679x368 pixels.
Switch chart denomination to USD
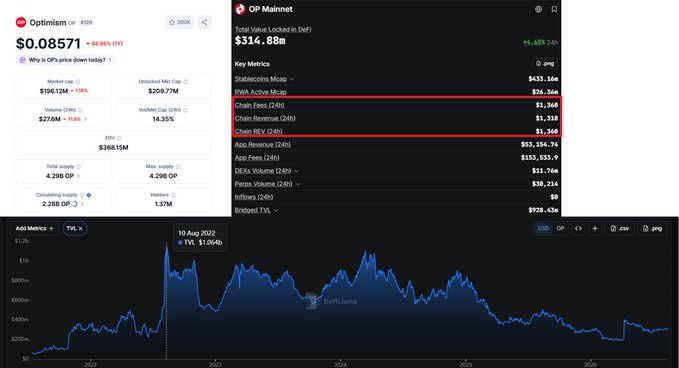[x=543, y=228]
